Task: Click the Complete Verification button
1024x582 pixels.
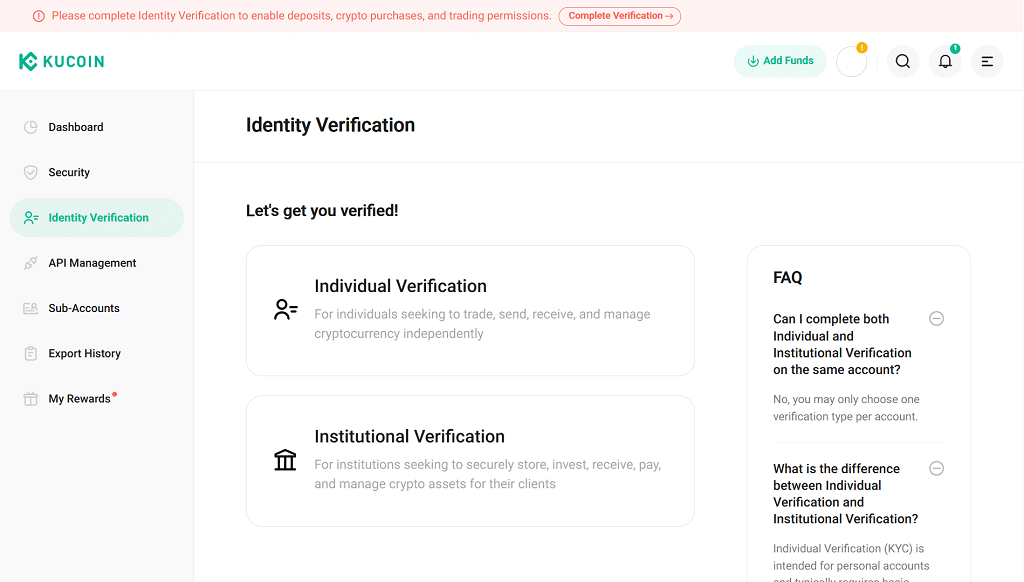Action: [620, 16]
